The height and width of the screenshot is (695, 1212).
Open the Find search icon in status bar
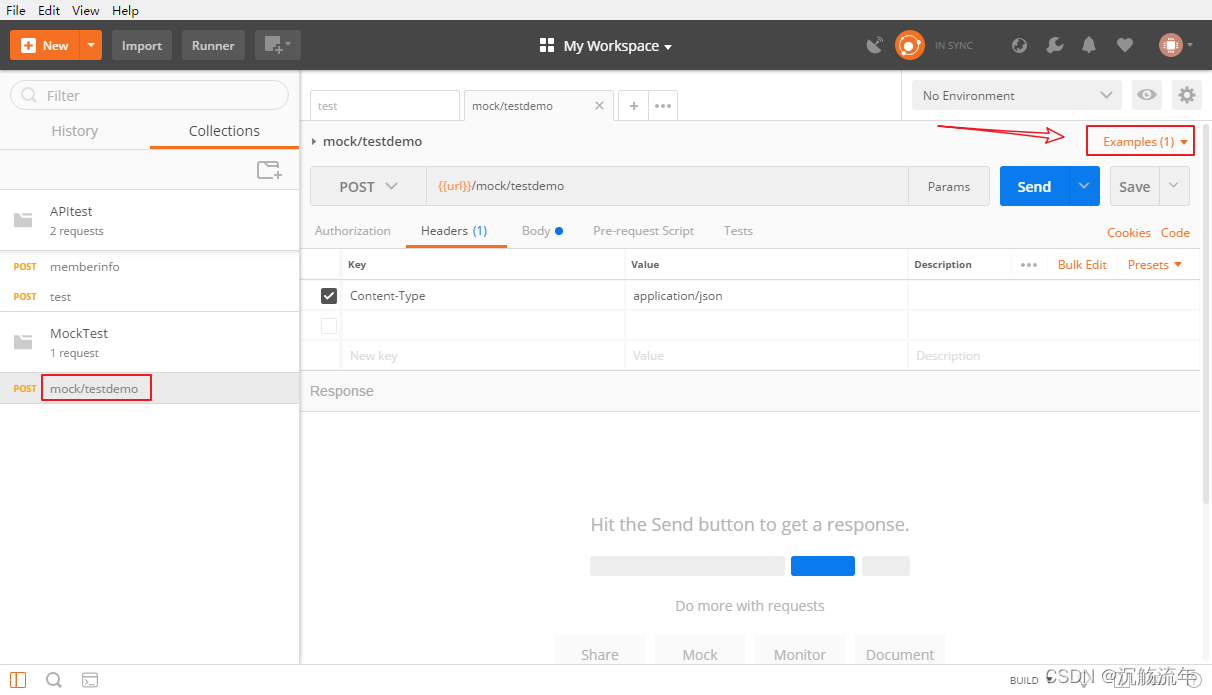(54, 680)
